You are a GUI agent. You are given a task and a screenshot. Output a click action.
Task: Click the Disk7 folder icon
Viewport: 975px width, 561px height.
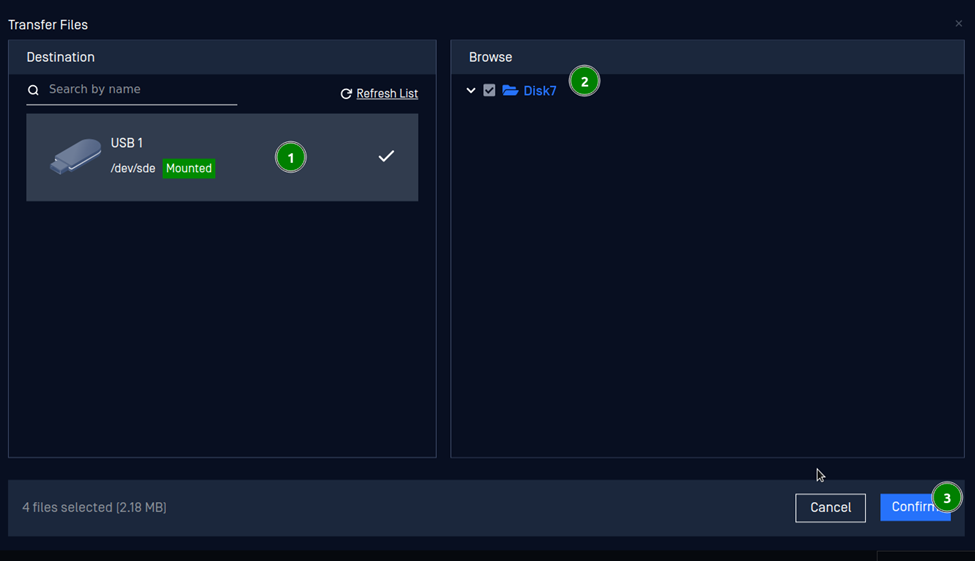[x=510, y=90]
